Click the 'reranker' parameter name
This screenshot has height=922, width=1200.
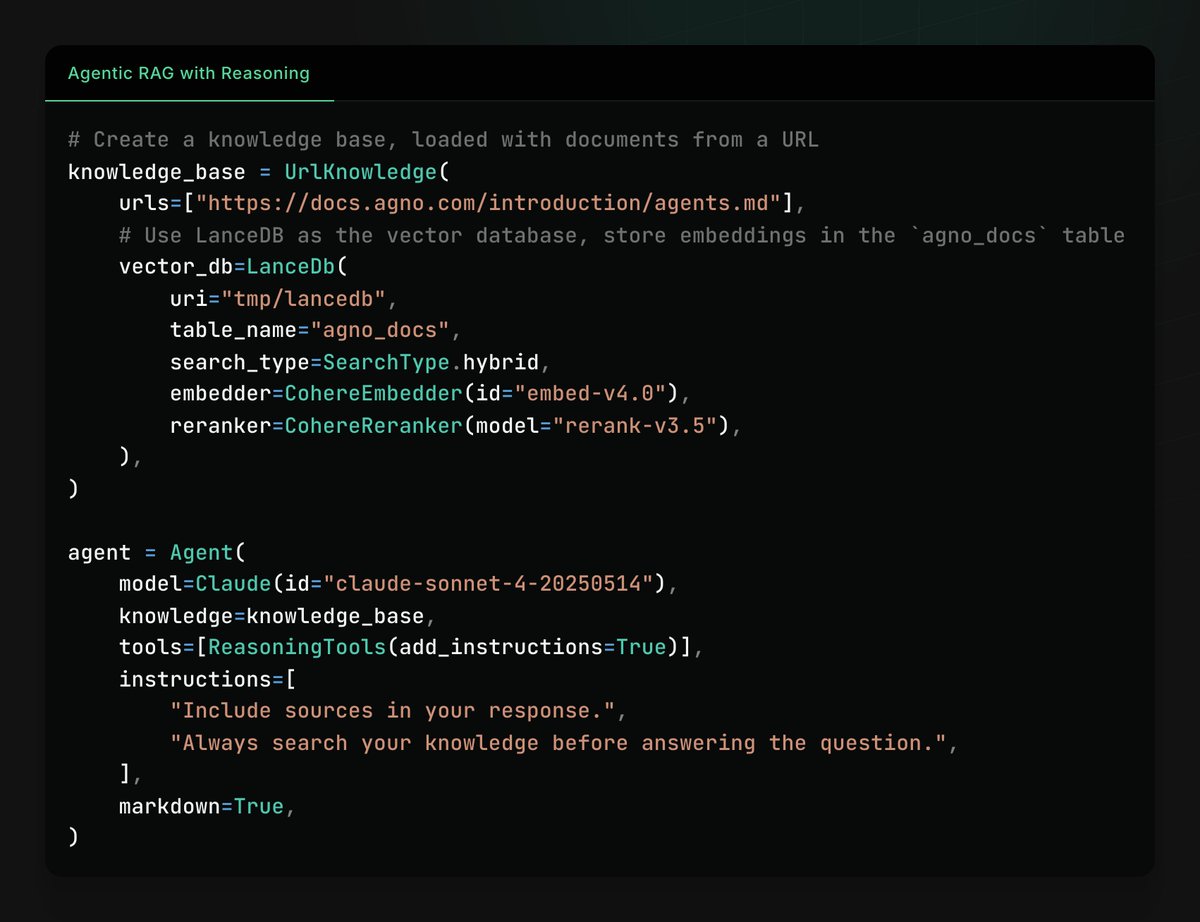point(221,427)
